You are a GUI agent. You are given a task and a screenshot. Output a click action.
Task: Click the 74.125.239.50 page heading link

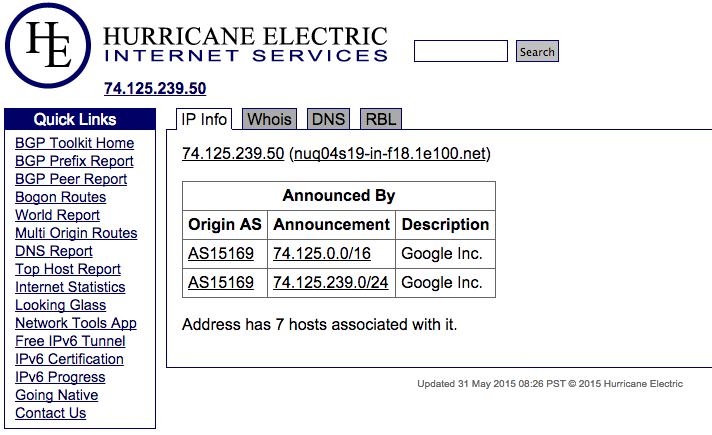click(155, 88)
